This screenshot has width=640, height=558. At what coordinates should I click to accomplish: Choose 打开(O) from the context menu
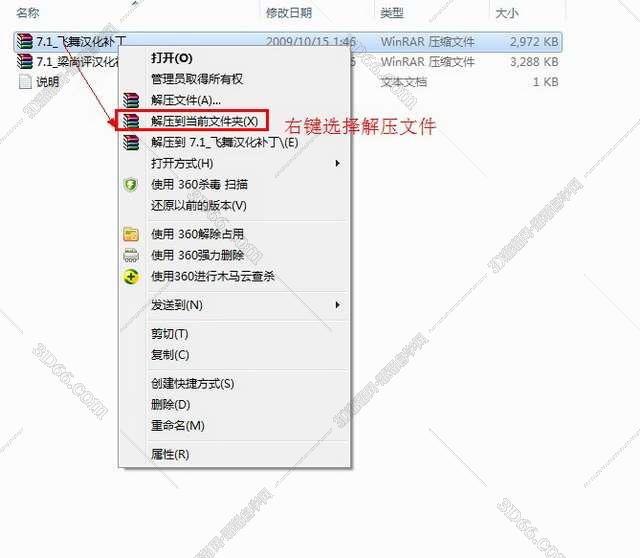pos(172,58)
